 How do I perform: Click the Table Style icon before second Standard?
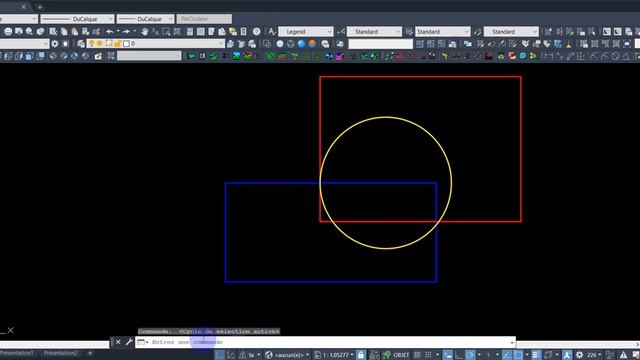pos(409,31)
